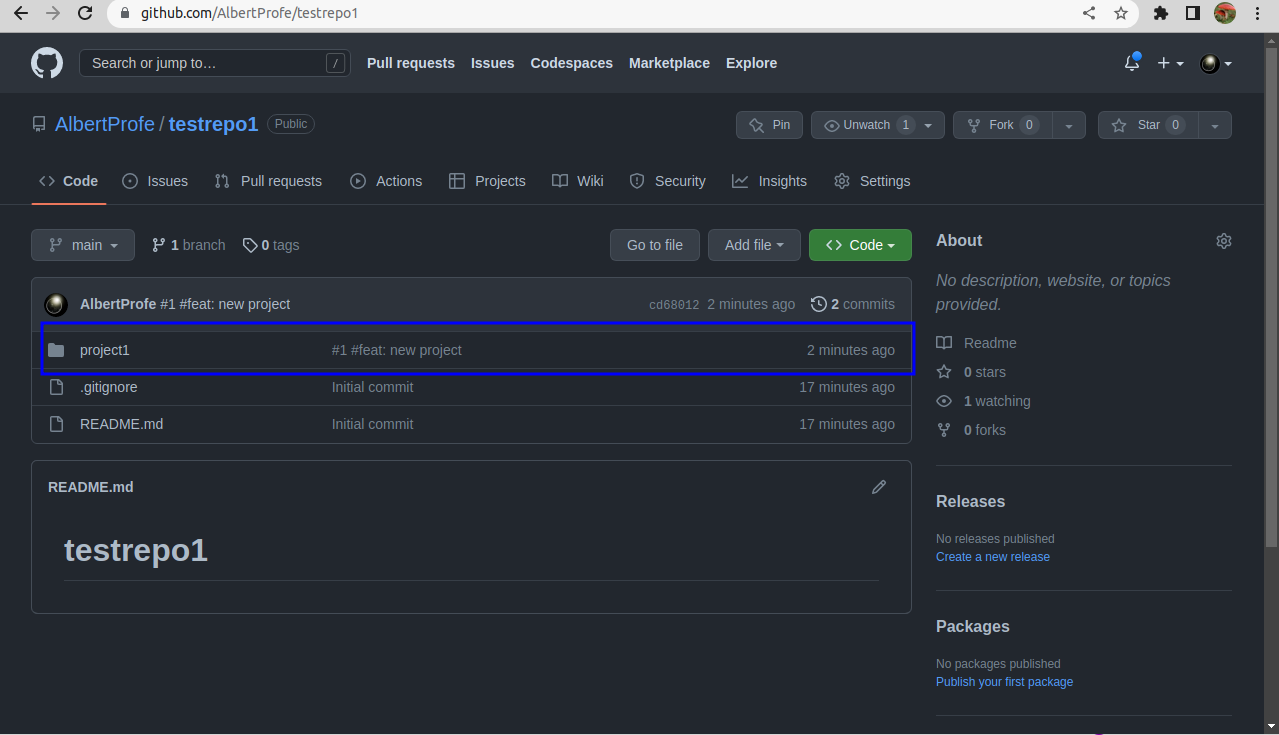Open the plus create-new menu
The height and width of the screenshot is (735, 1279).
pos(1170,63)
